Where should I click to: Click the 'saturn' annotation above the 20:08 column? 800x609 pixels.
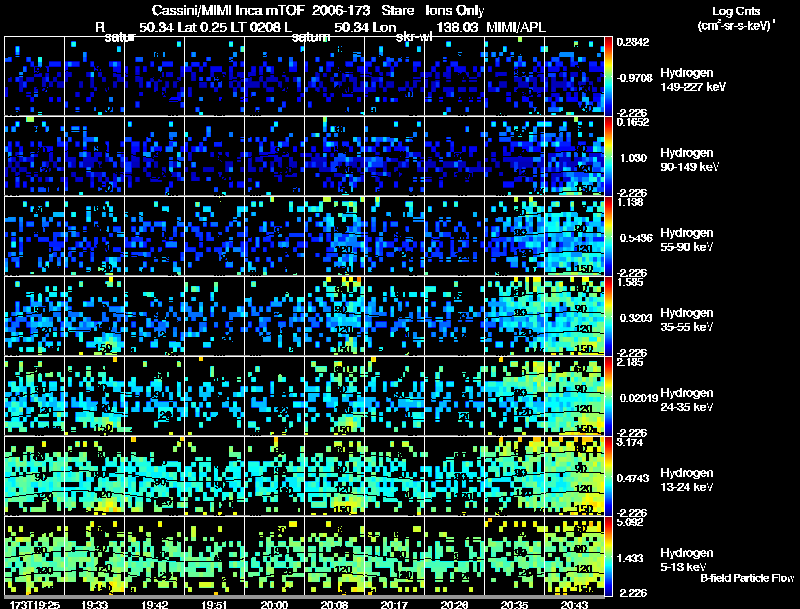(311, 37)
